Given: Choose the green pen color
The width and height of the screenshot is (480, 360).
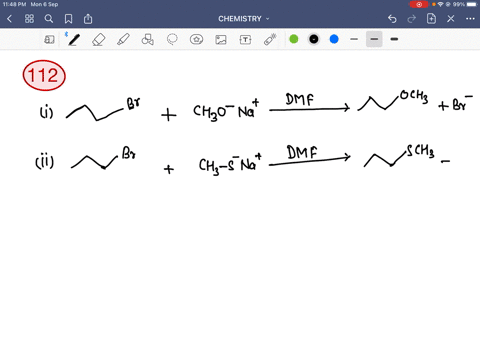Looking at the screenshot, I should click(294, 39).
